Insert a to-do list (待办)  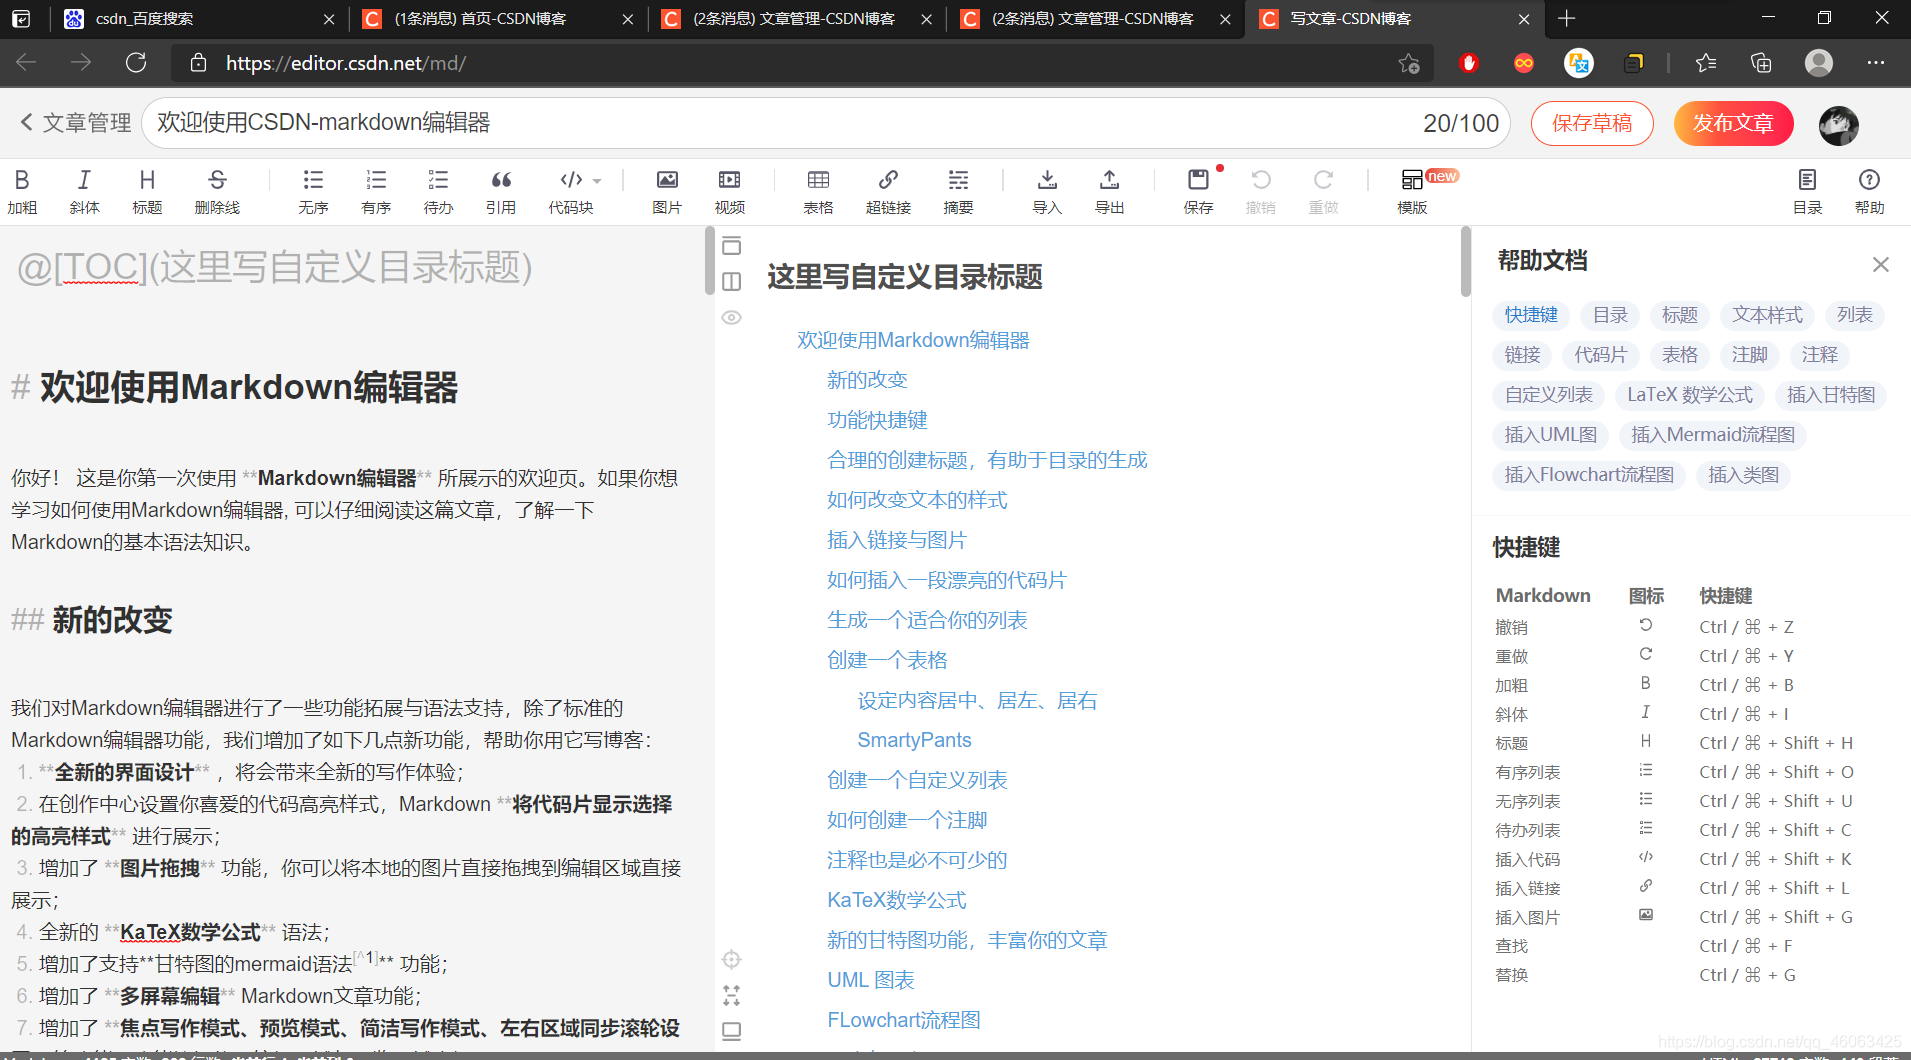click(x=438, y=191)
